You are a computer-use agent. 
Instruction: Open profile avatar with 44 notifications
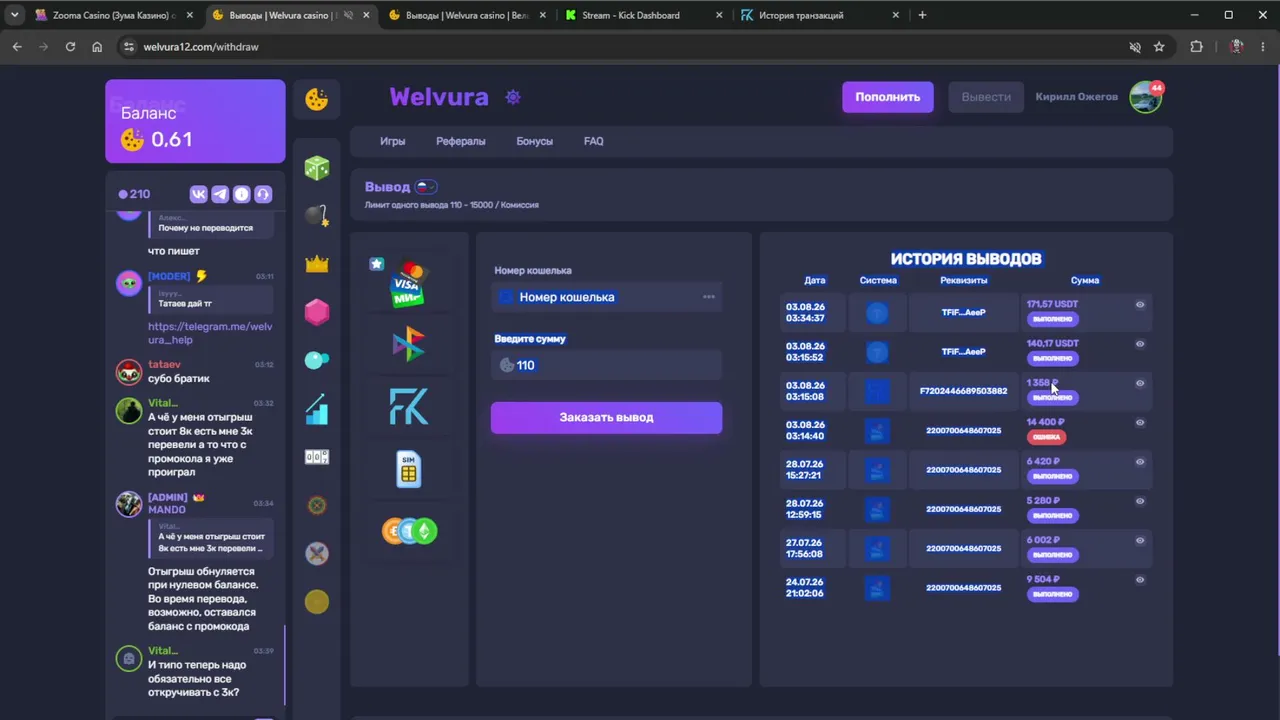[1146, 97]
